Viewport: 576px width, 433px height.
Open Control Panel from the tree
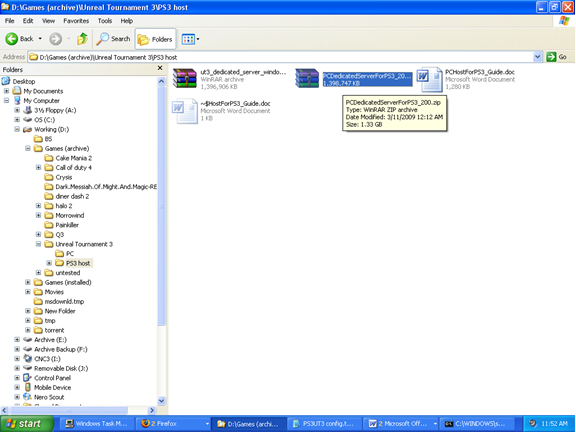click(x=52, y=378)
